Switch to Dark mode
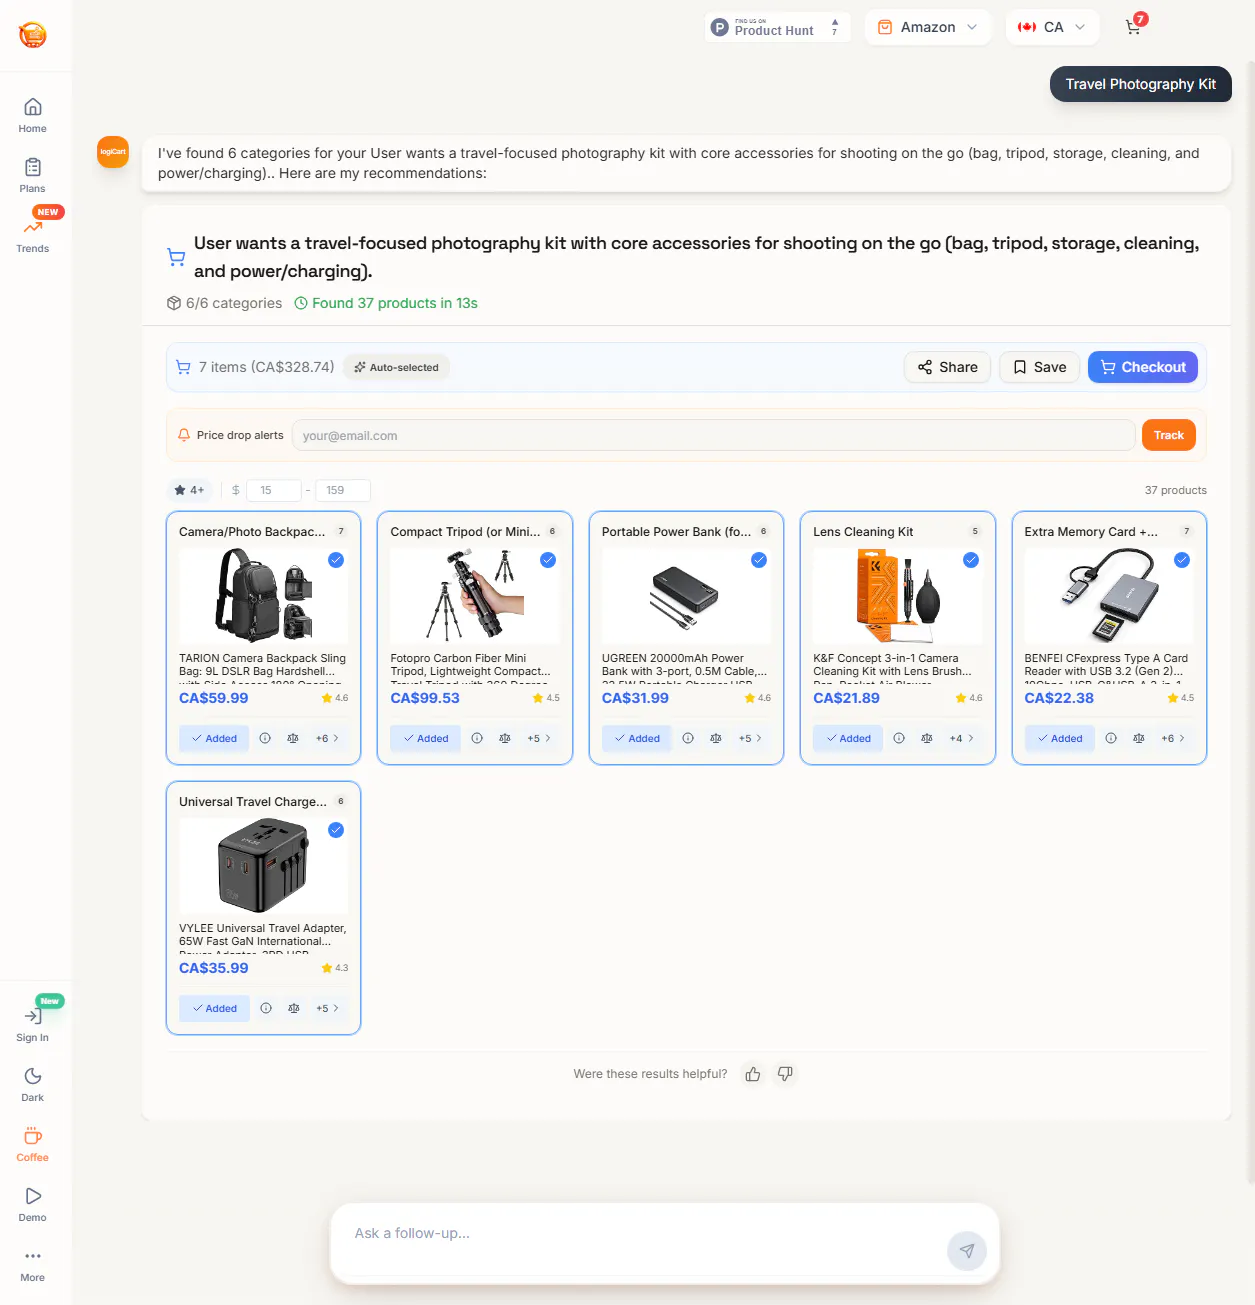 [33, 1084]
